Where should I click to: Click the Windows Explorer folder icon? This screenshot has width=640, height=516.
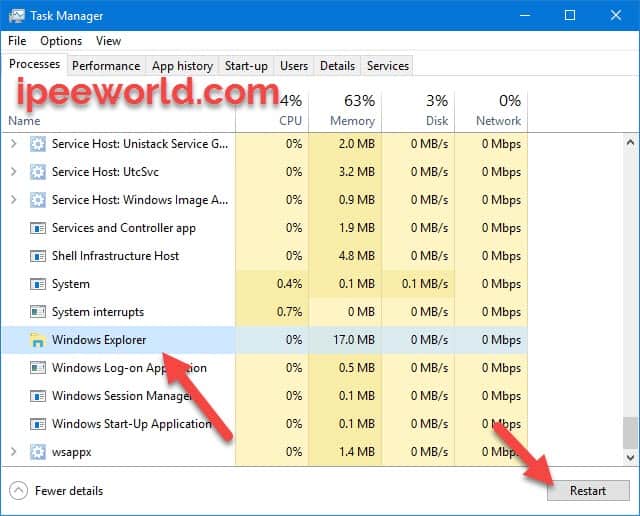pos(38,340)
